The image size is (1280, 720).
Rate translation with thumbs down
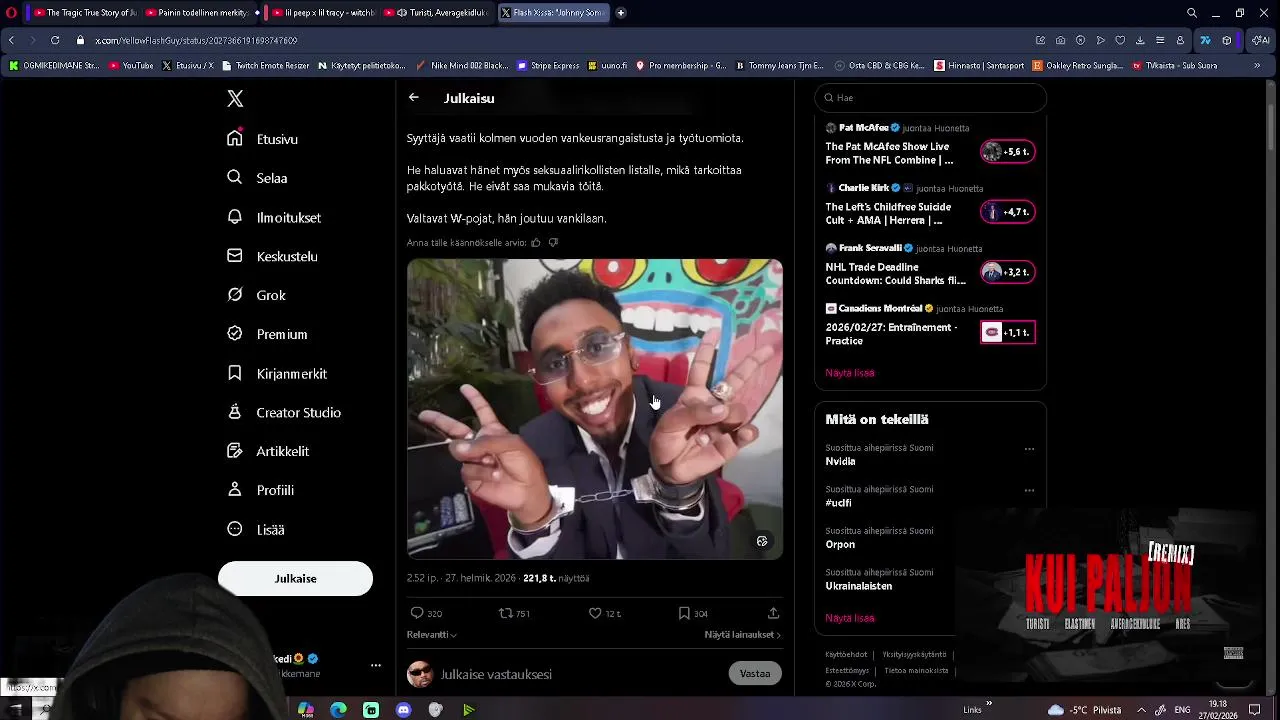[553, 243]
